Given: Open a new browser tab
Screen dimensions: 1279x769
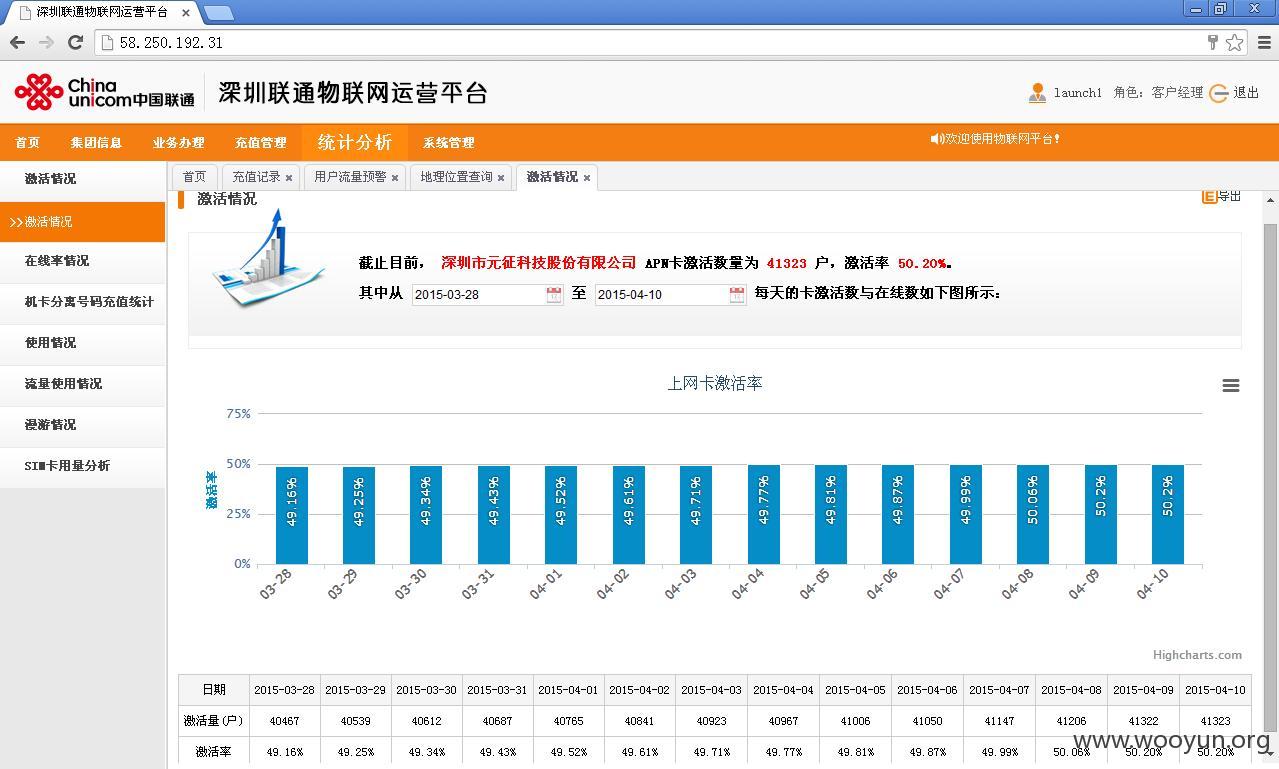Looking at the screenshot, I should 218,13.
